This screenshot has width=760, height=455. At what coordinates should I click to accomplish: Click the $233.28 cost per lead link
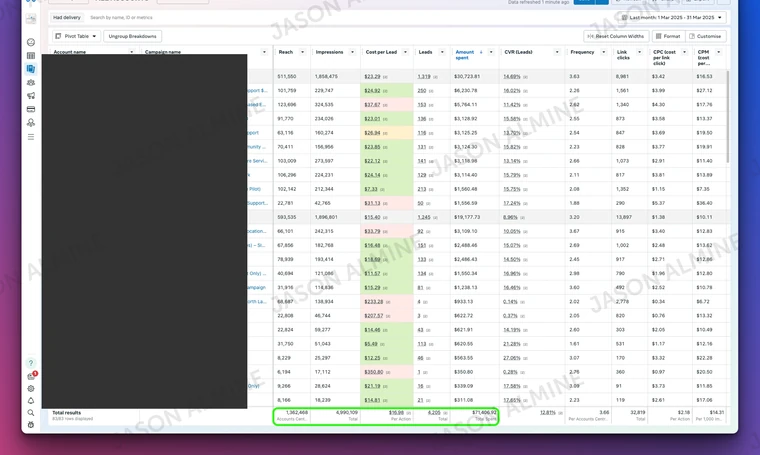coord(374,301)
